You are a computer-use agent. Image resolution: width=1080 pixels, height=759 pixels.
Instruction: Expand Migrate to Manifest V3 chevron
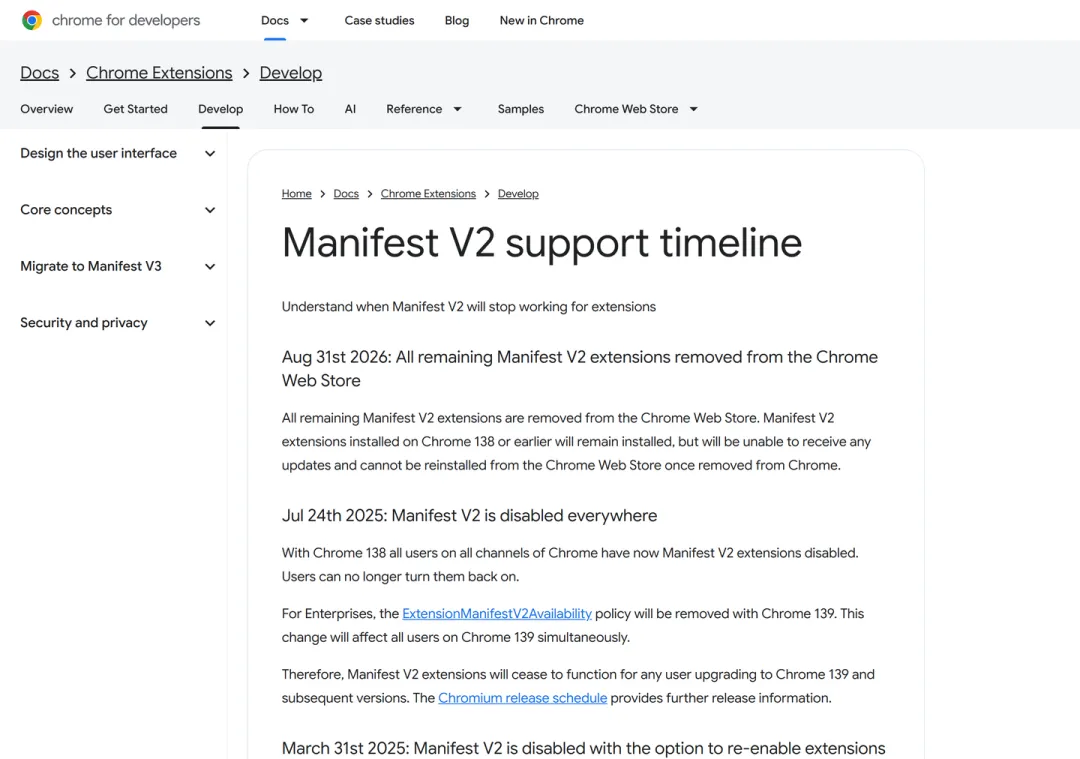(x=210, y=267)
